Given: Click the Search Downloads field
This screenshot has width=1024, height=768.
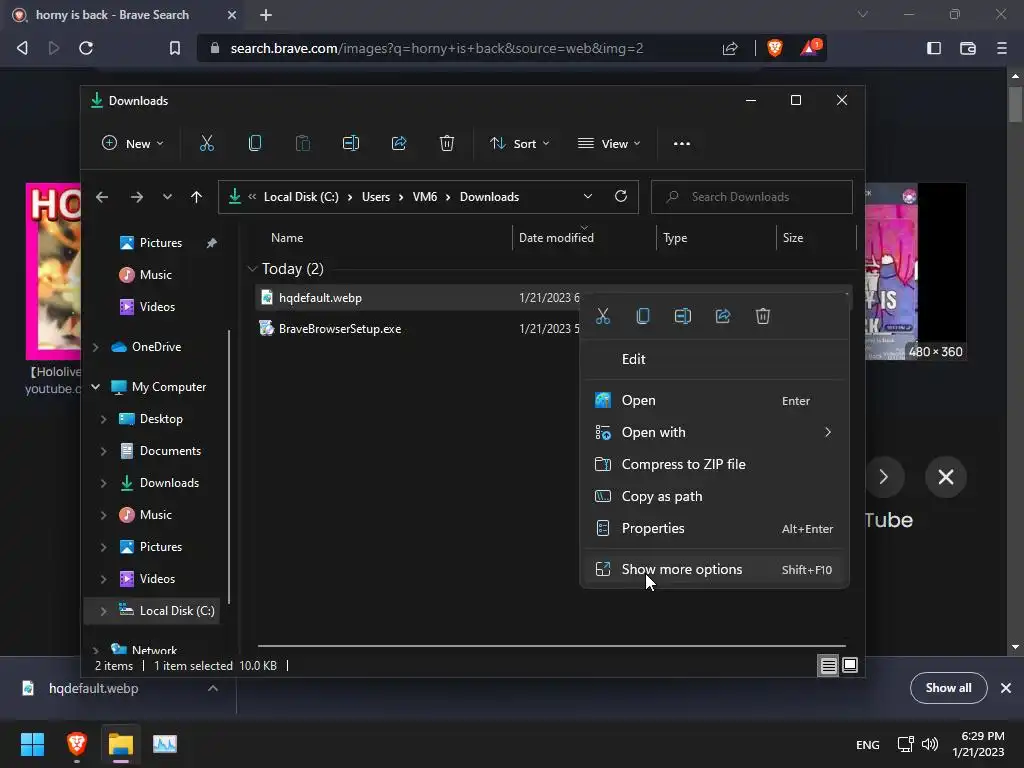Looking at the screenshot, I should coord(752,197).
